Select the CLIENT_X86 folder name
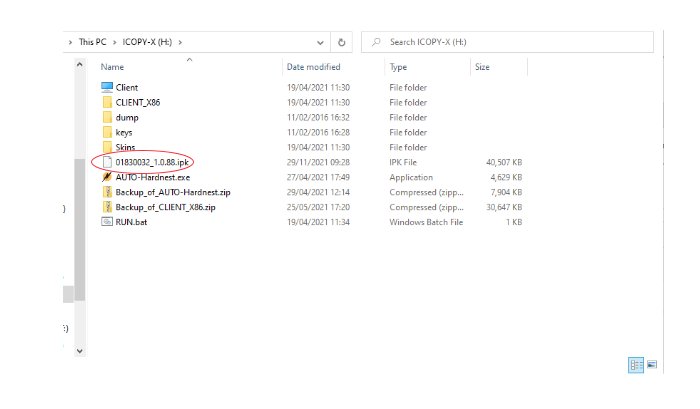 138,102
